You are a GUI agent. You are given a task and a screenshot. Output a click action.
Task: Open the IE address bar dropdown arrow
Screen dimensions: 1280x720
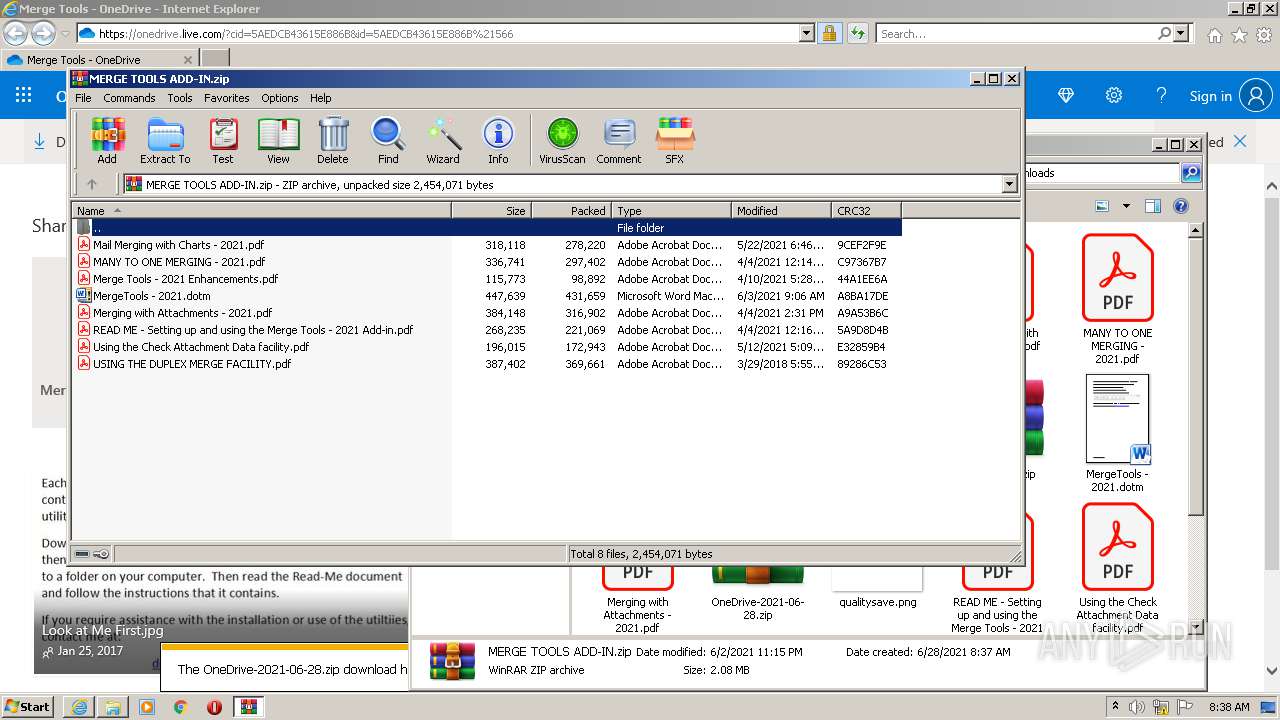pyautogui.click(x=807, y=33)
